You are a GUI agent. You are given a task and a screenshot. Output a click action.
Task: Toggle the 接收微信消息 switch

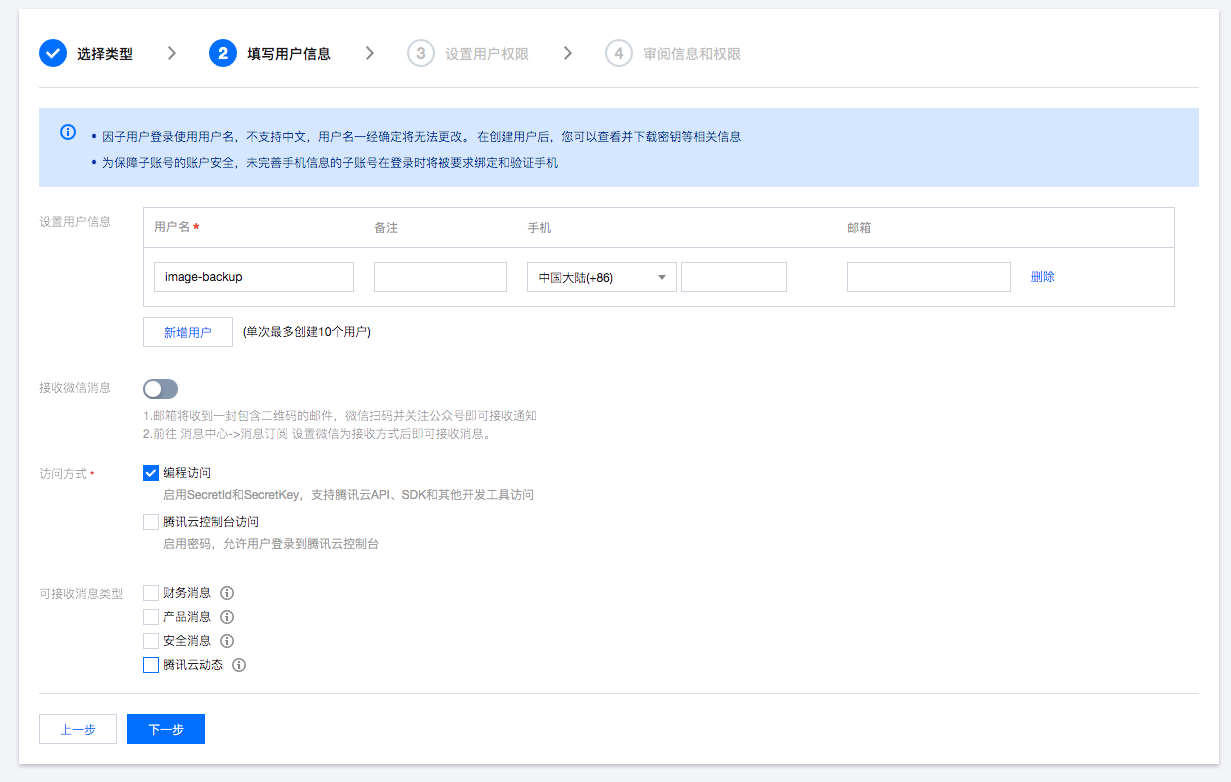point(160,389)
